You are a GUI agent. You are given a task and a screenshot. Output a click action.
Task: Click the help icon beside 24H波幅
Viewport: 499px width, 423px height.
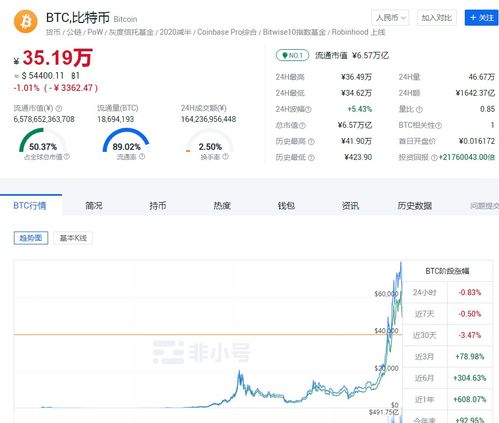point(308,109)
